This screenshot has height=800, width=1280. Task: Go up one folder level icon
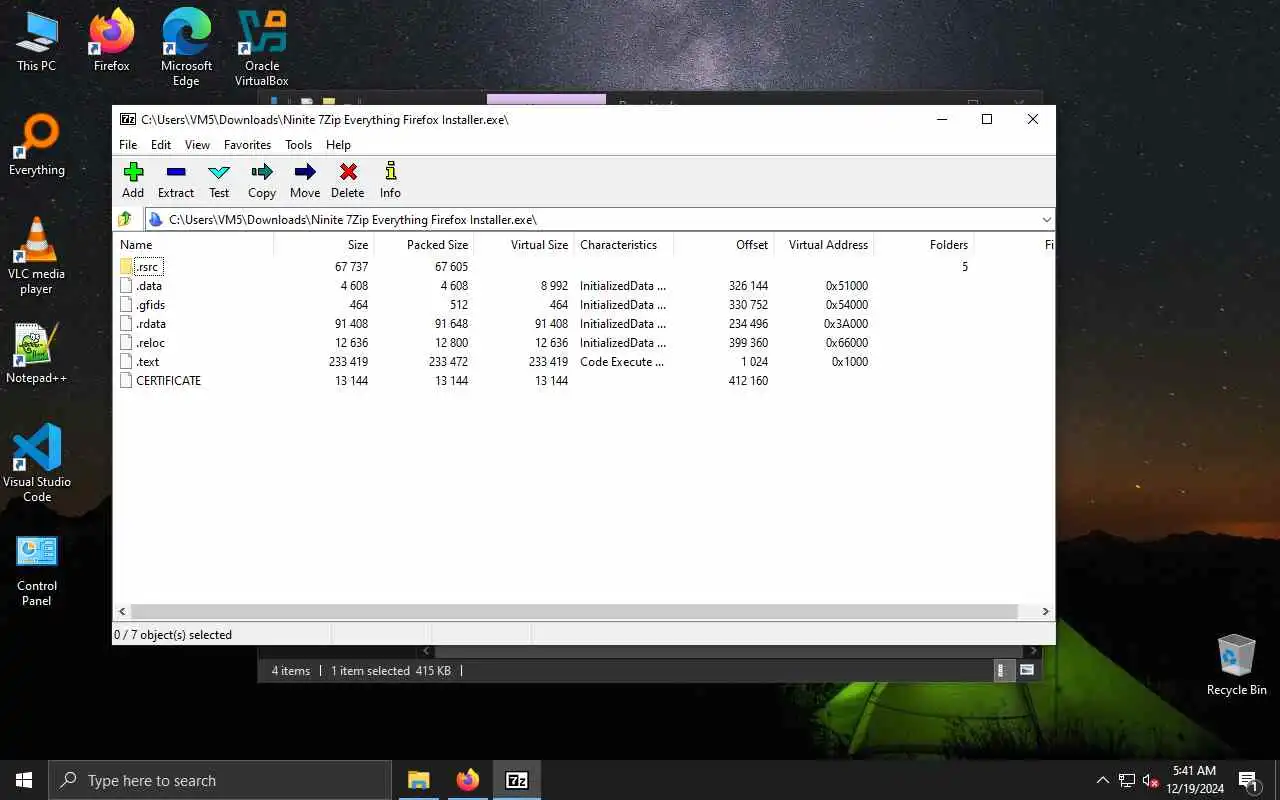click(125, 219)
